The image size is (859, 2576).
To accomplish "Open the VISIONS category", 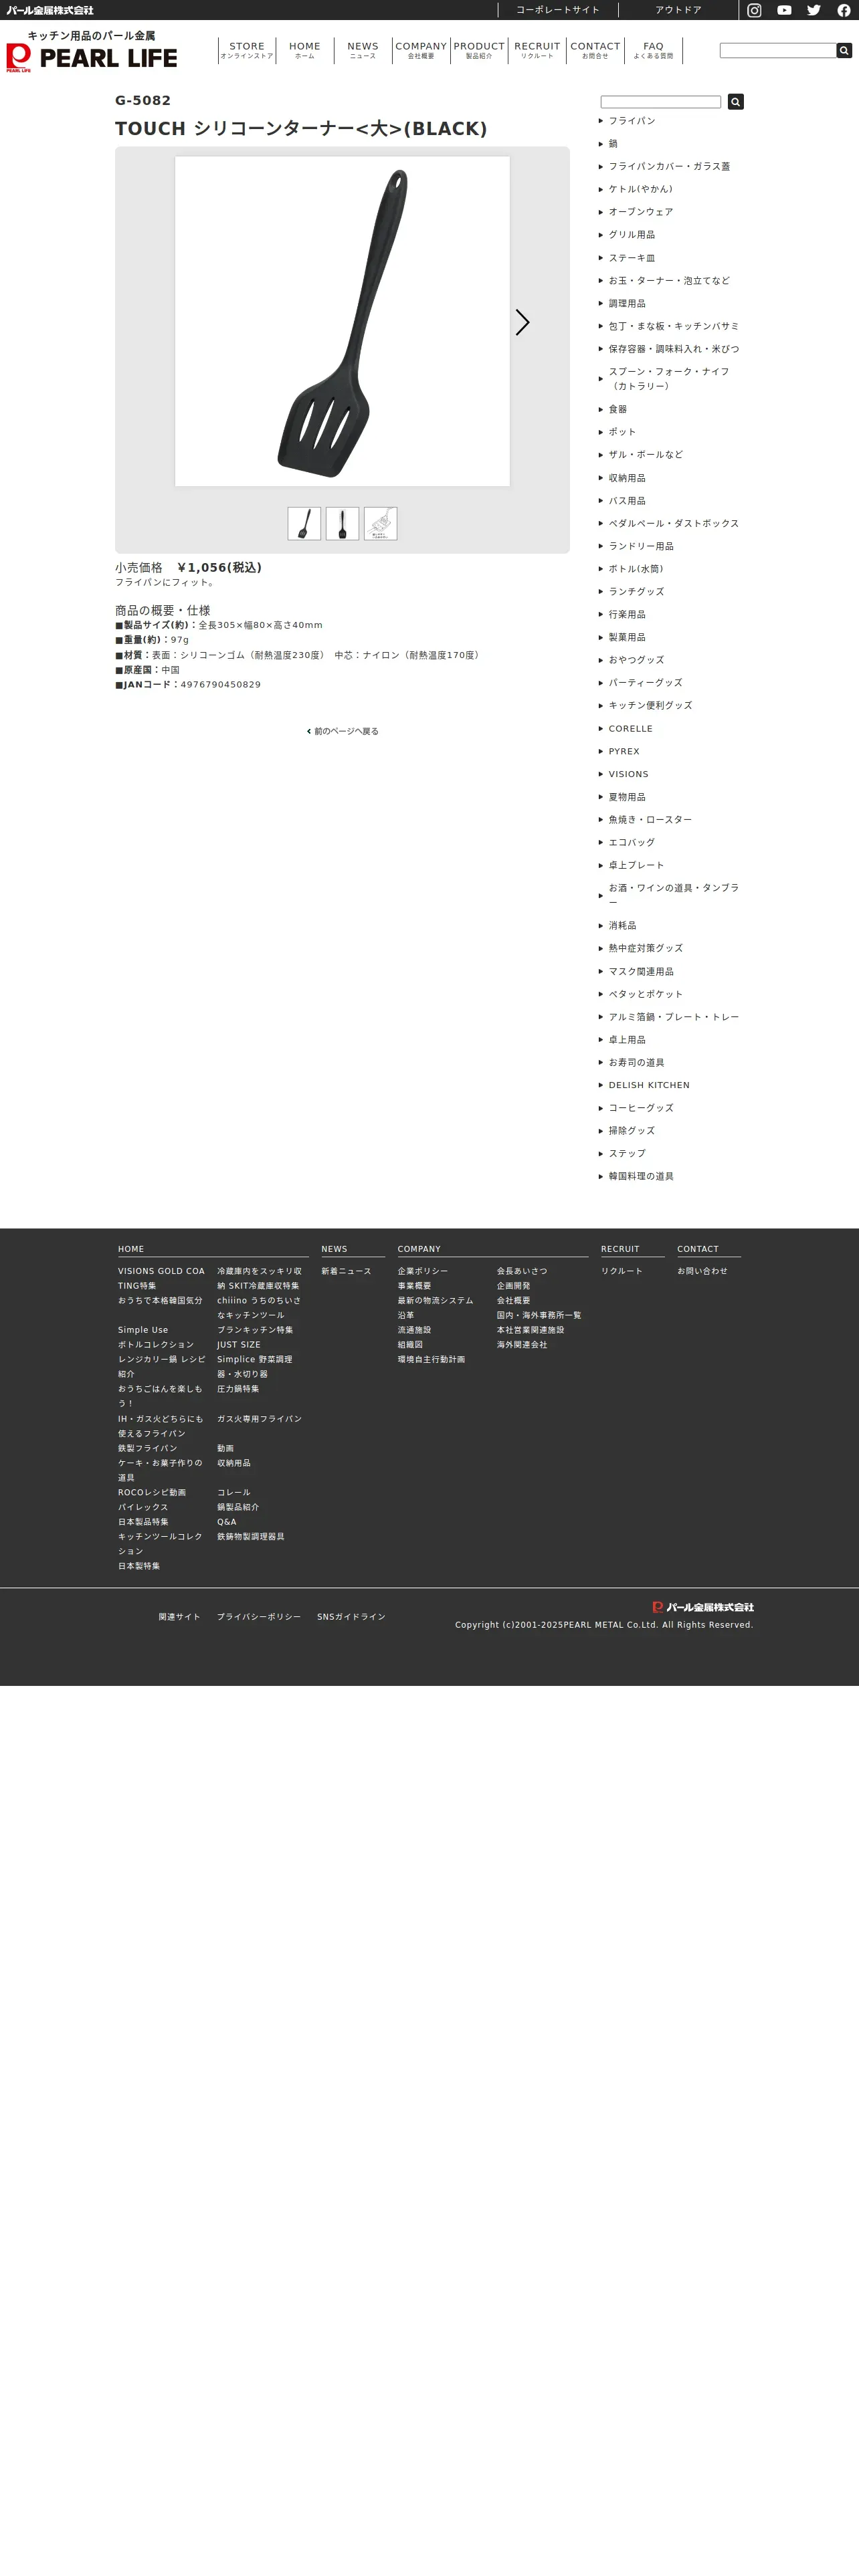I will pos(628,774).
